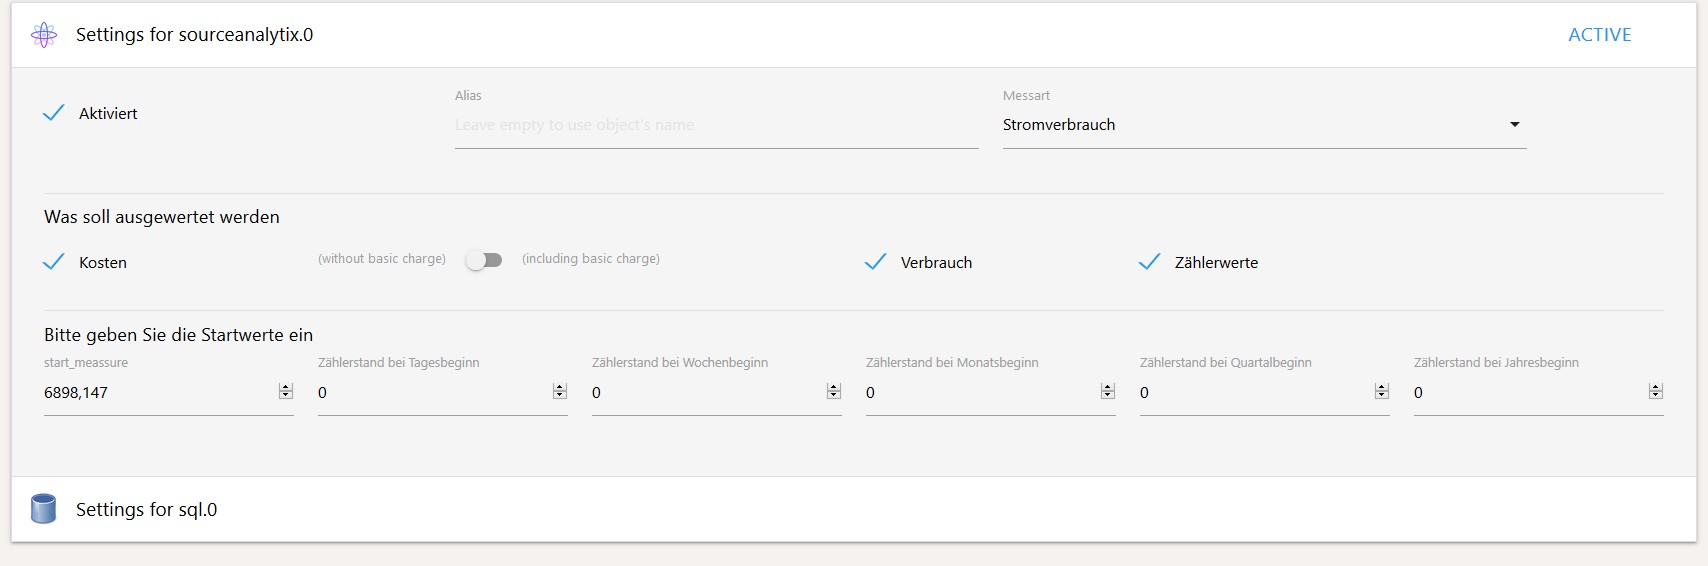Switch the basic charge toggle on
1708x566 pixels.
[484, 260]
